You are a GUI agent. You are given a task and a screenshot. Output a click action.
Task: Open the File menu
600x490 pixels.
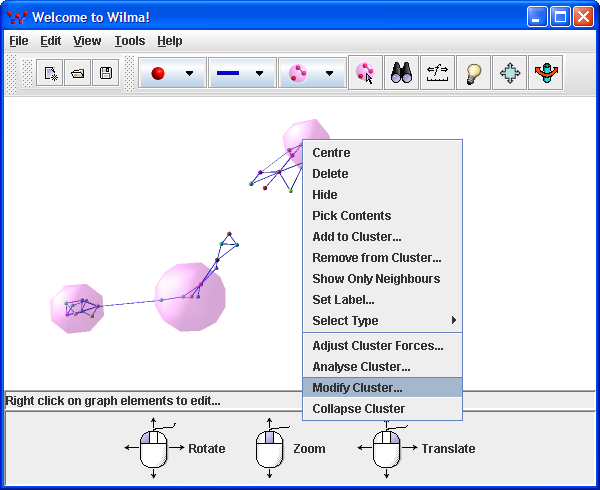coord(19,41)
